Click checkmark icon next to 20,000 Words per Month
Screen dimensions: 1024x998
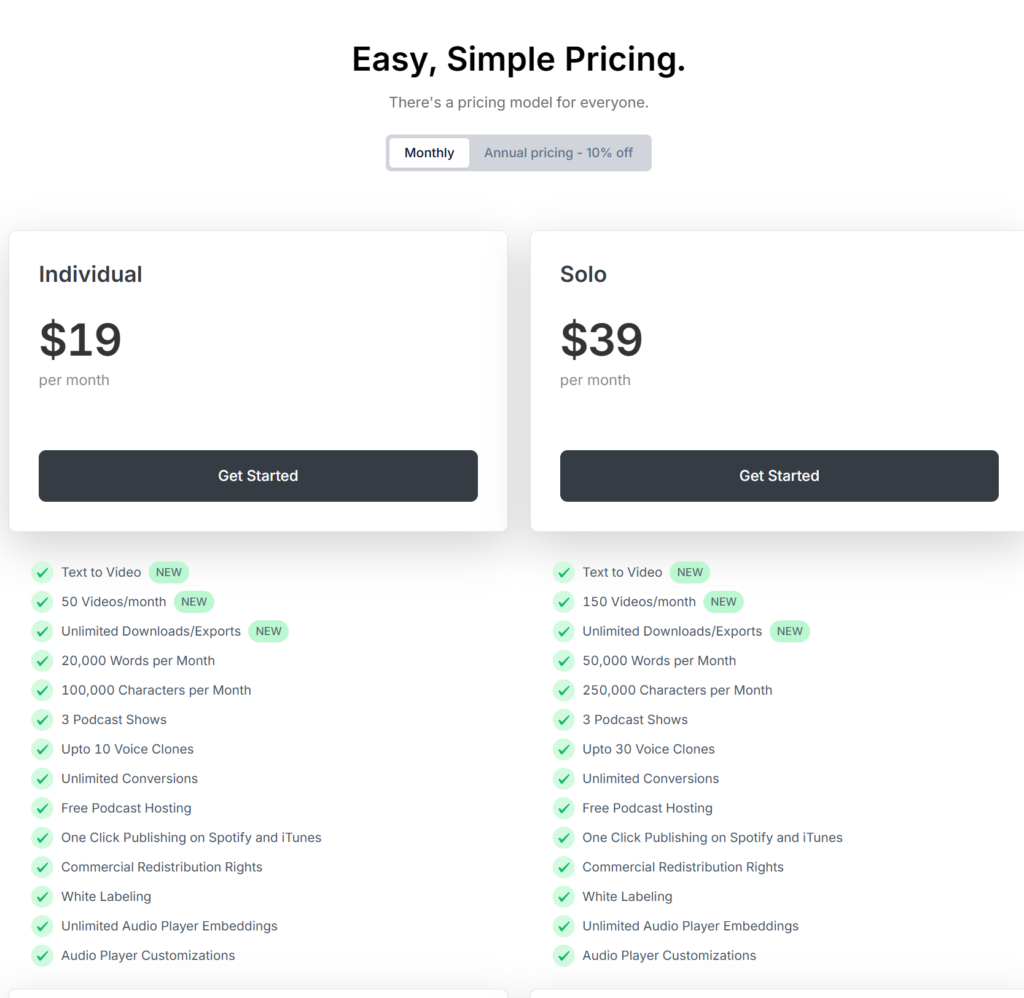tap(42, 660)
